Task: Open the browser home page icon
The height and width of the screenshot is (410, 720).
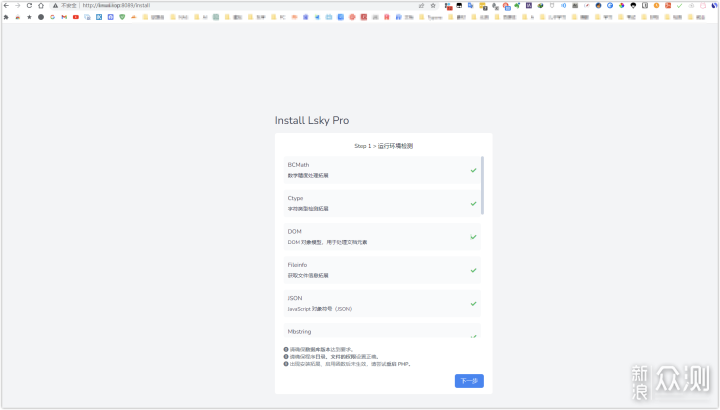Action: (40, 5)
